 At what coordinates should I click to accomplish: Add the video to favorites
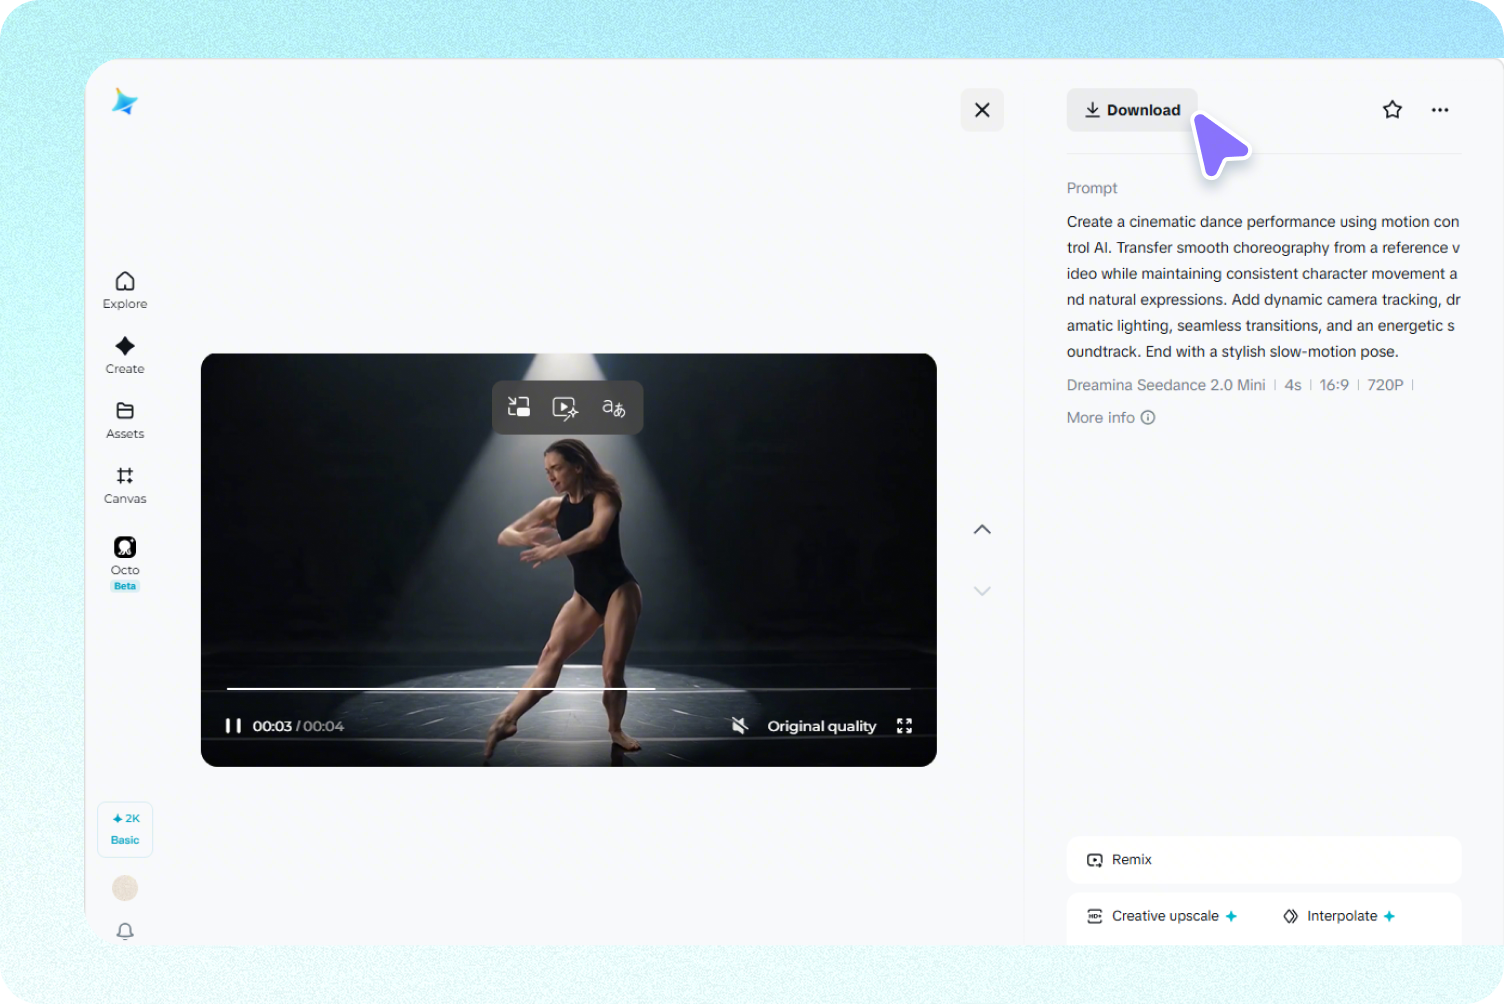(x=1392, y=110)
